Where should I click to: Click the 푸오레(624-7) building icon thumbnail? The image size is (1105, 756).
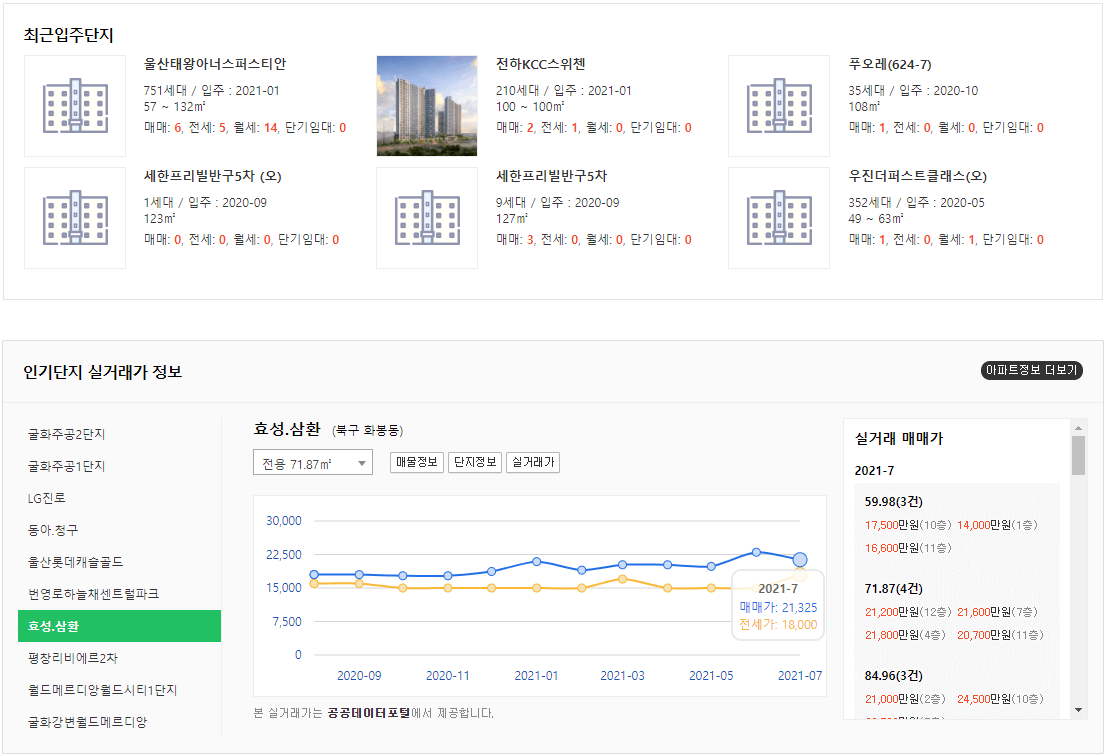pos(779,106)
